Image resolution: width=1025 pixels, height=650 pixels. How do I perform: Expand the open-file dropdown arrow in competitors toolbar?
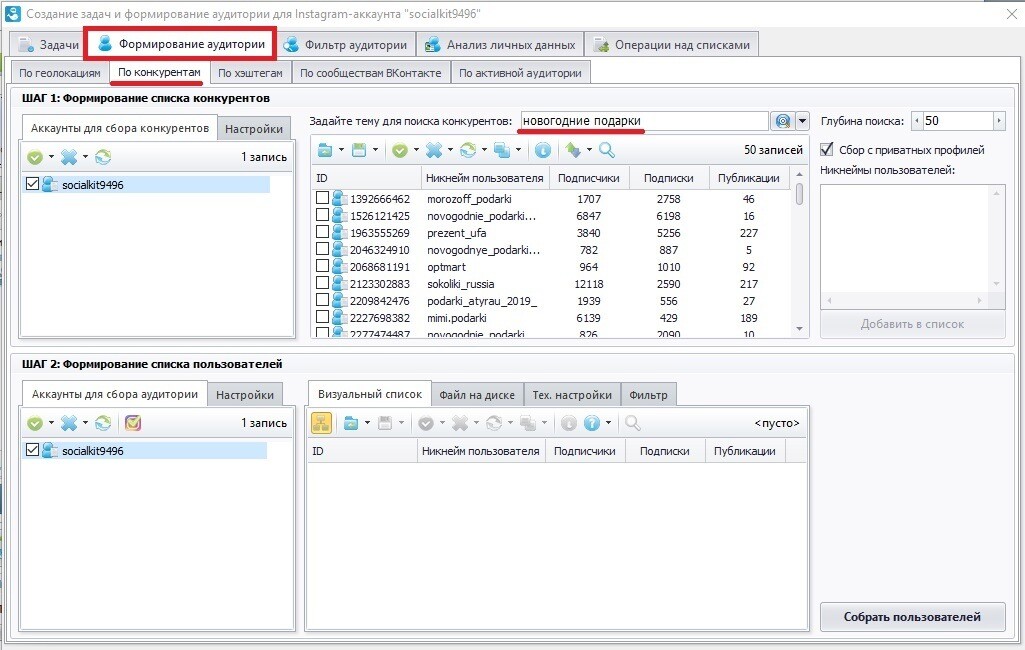tap(341, 150)
